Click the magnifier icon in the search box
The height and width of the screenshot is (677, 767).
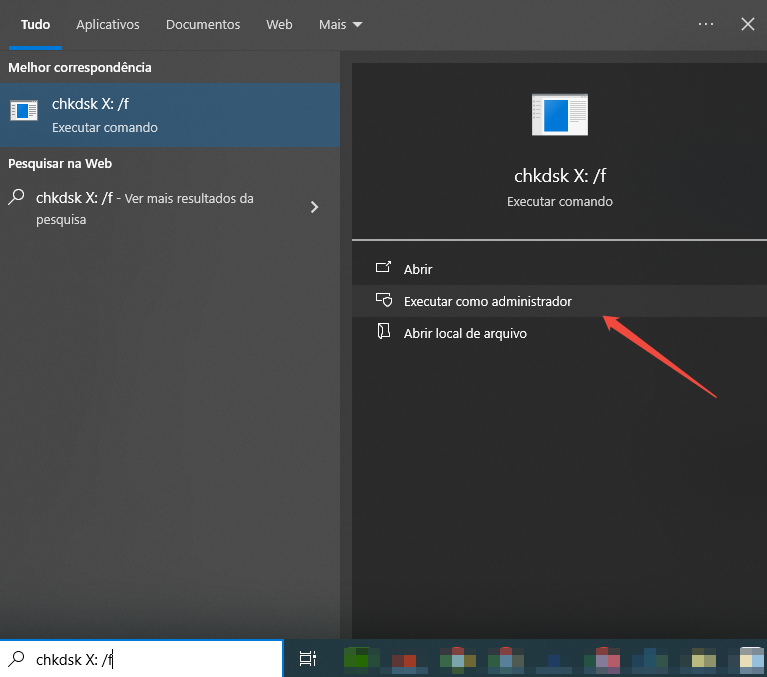coord(16,659)
